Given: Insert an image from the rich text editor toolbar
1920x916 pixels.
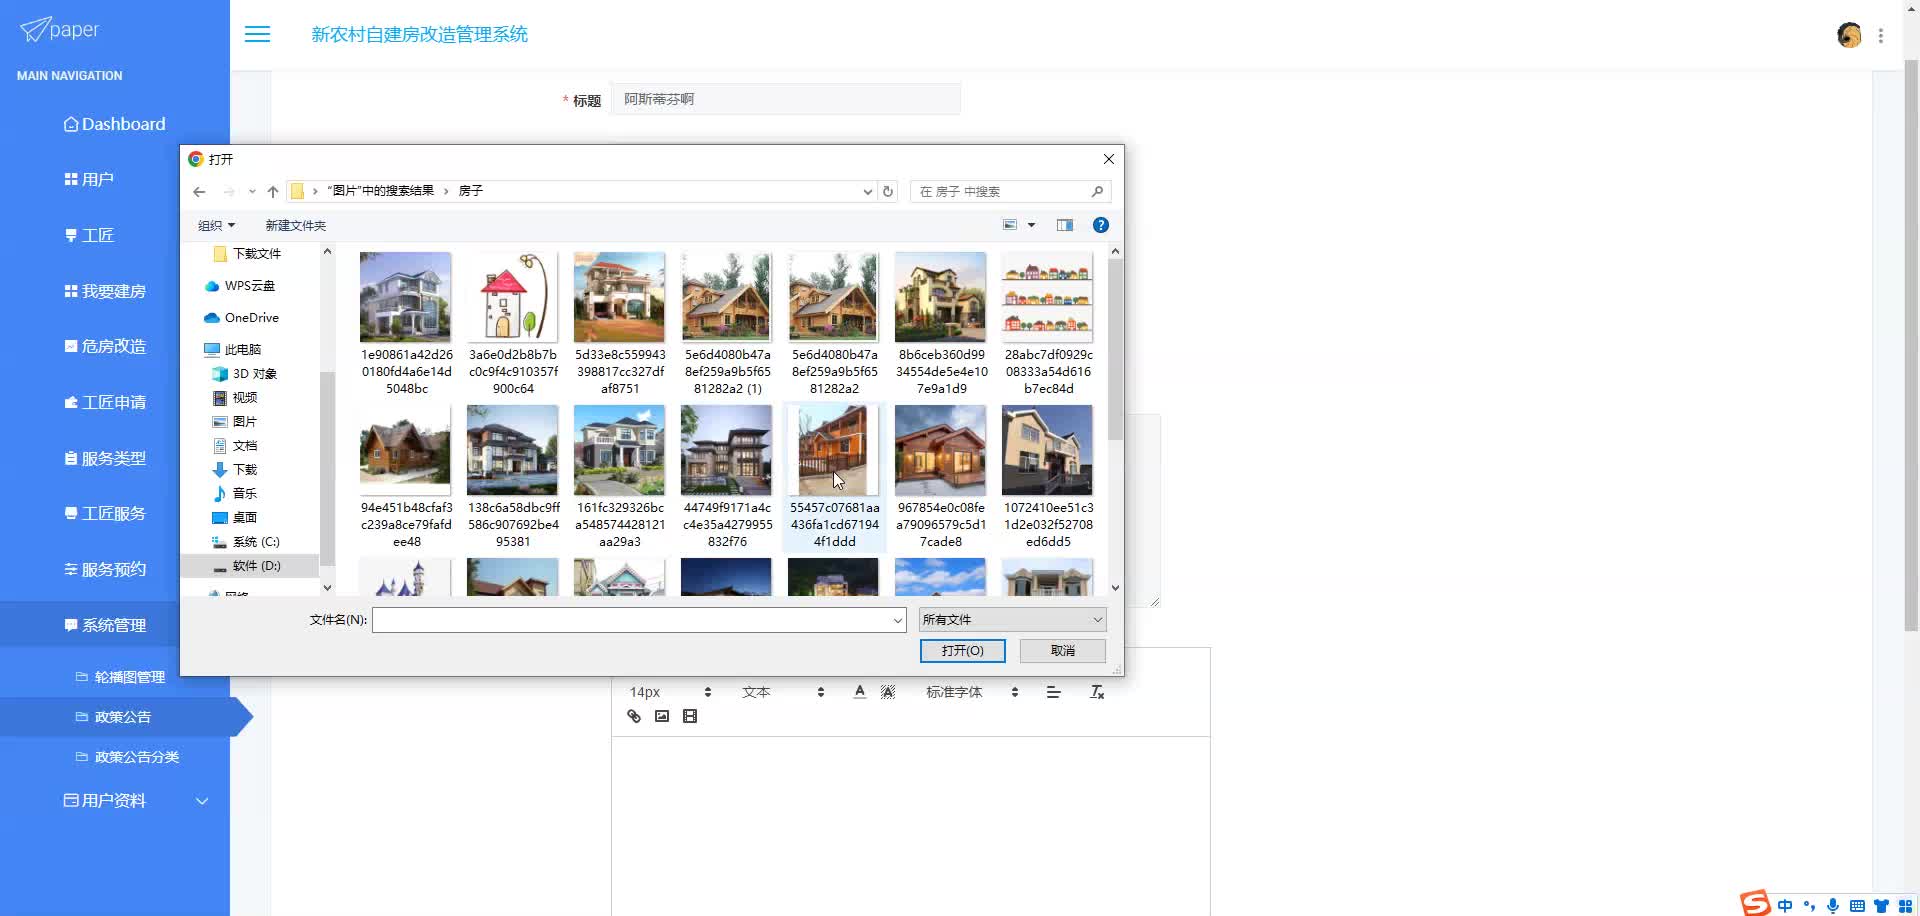Looking at the screenshot, I should tap(661, 716).
